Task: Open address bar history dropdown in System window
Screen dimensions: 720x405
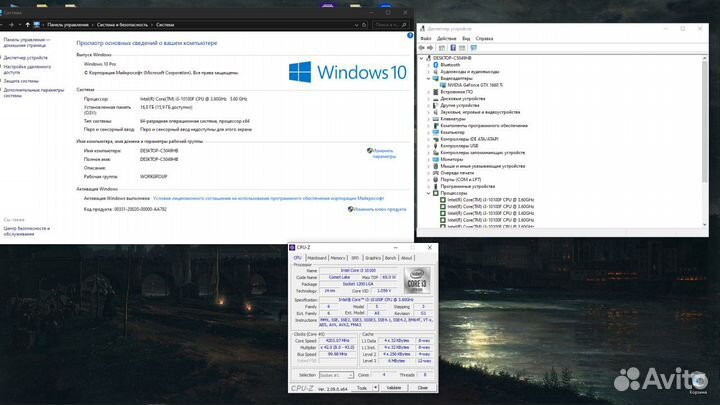Action: 356,25
